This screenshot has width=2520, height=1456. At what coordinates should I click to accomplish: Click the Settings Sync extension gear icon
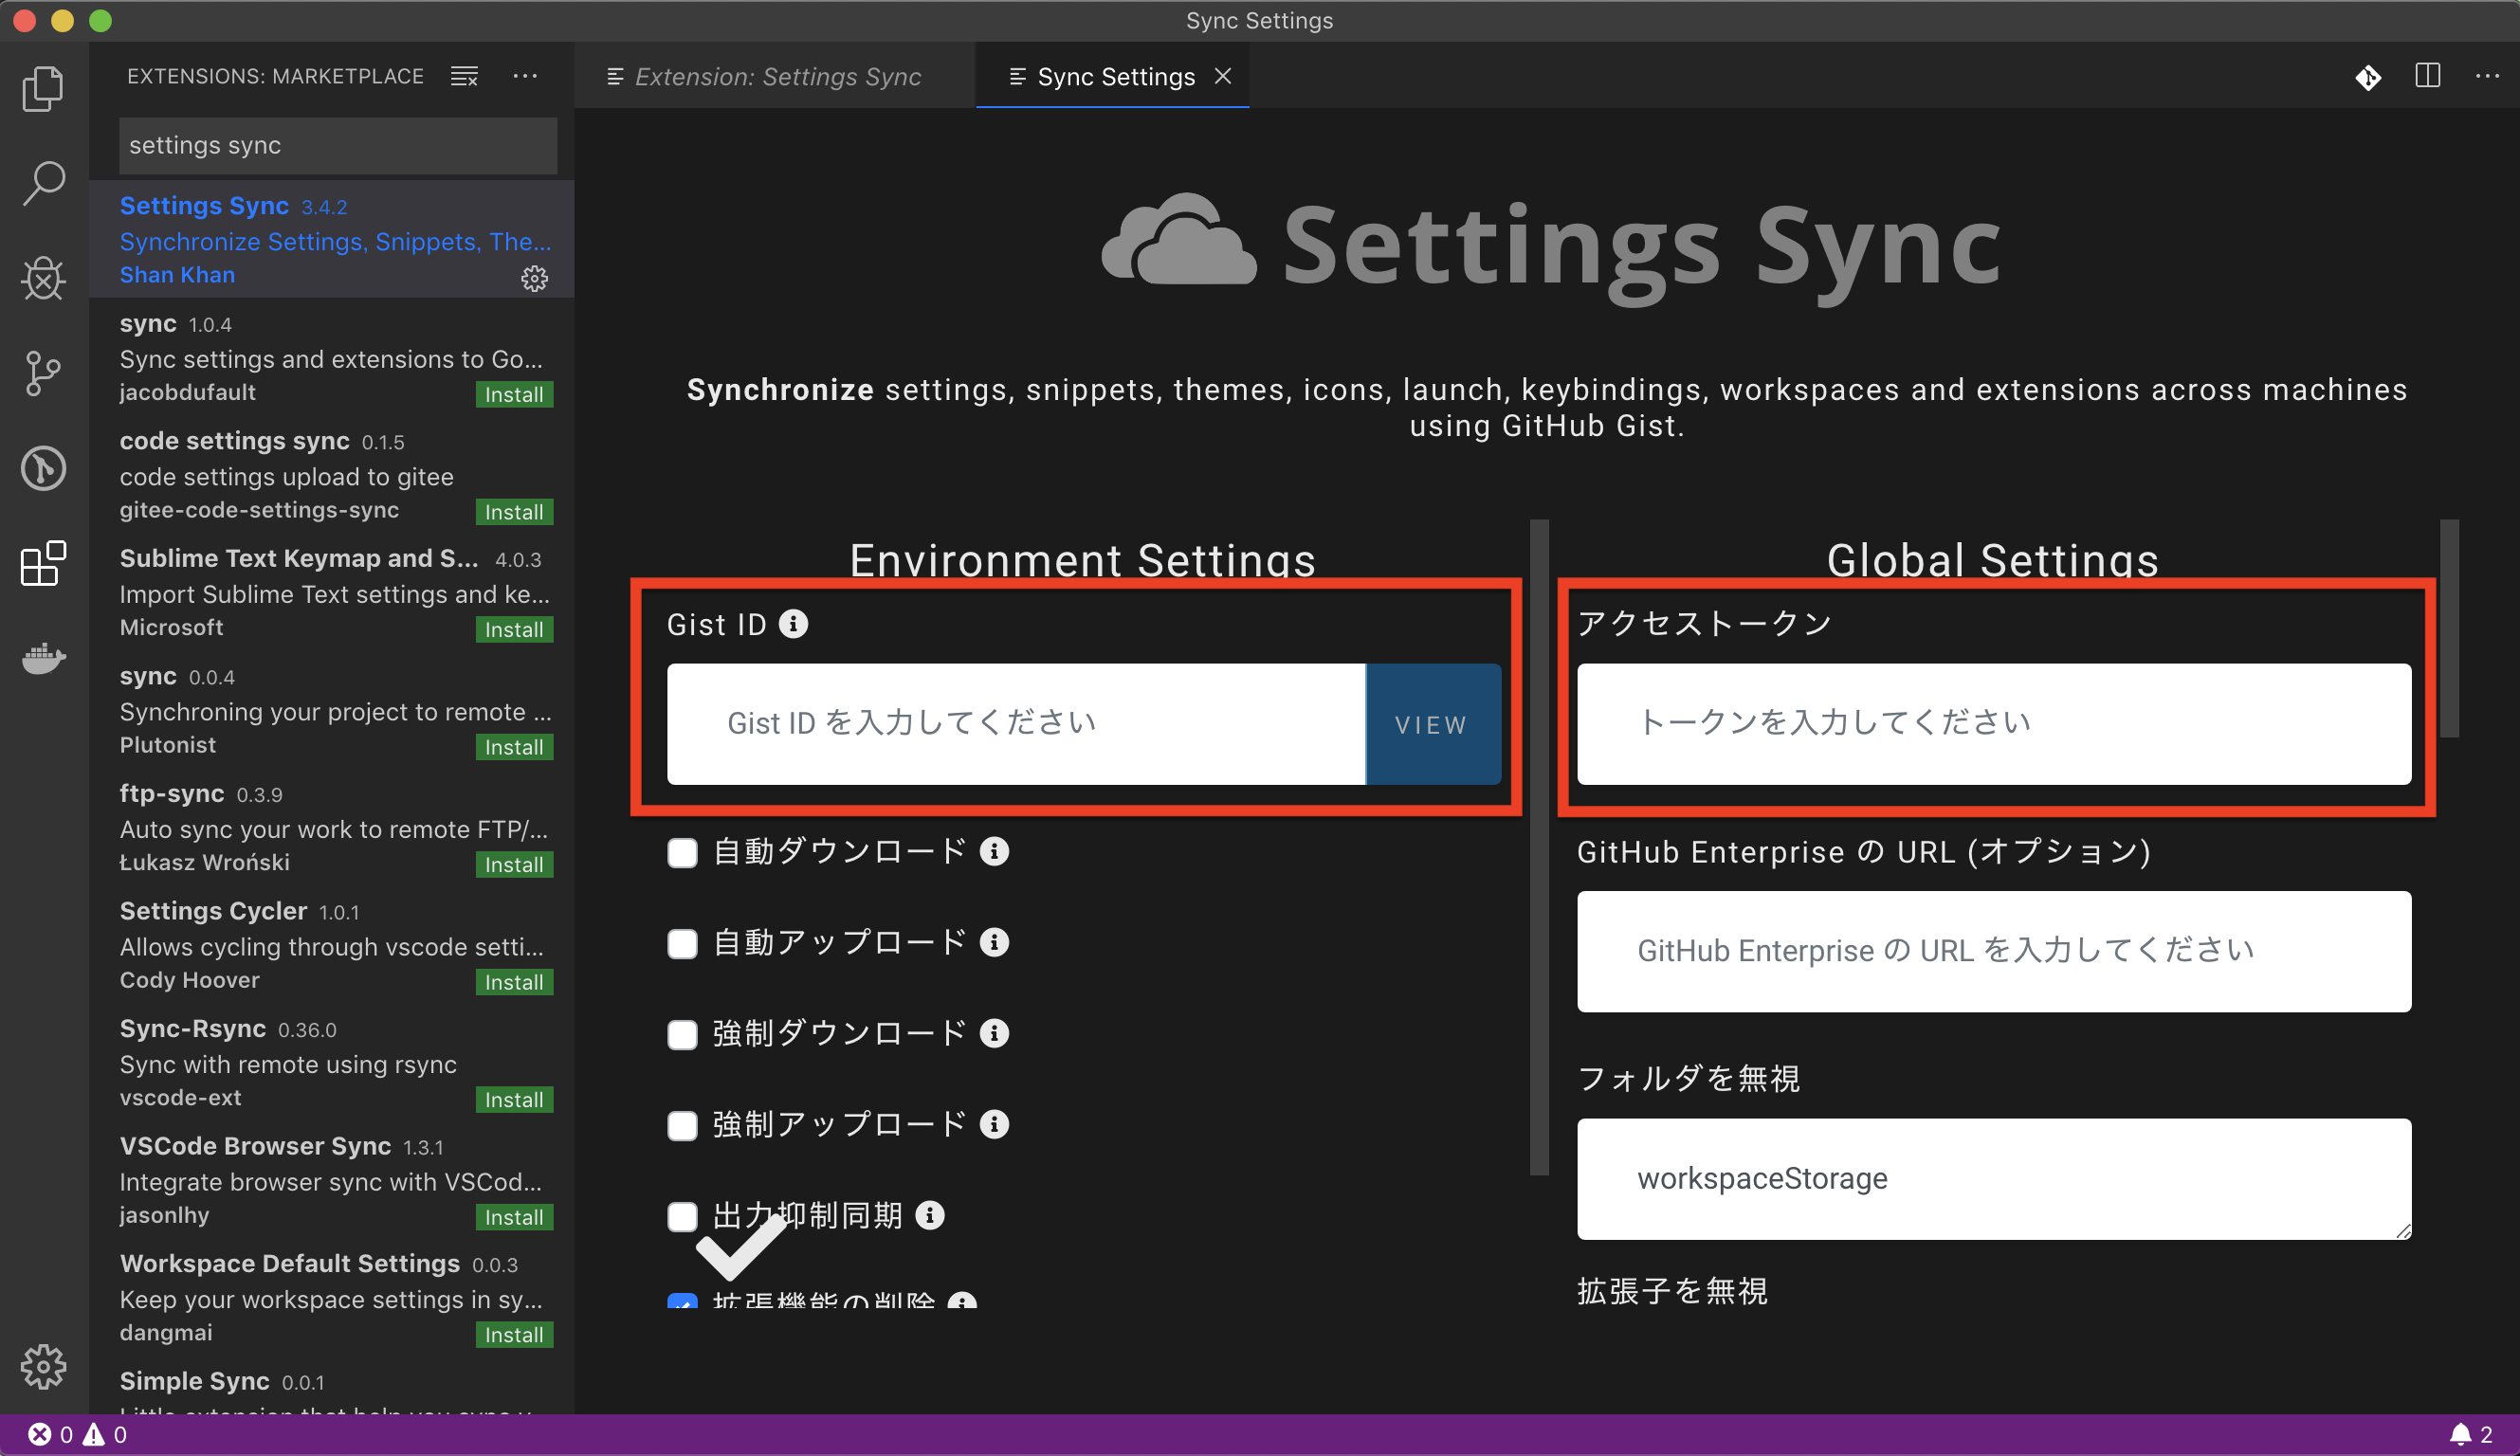point(535,278)
